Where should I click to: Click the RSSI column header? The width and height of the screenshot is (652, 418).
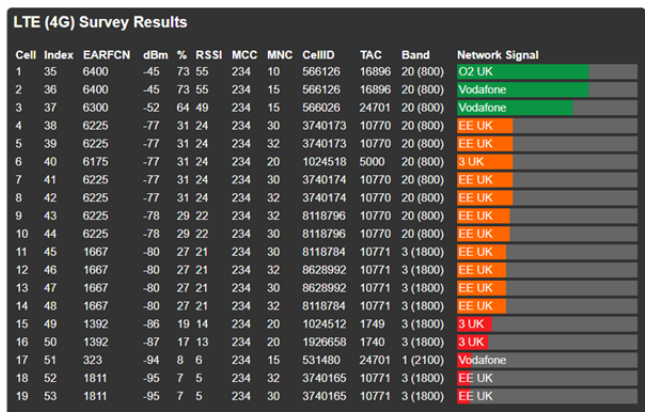coord(209,55)
